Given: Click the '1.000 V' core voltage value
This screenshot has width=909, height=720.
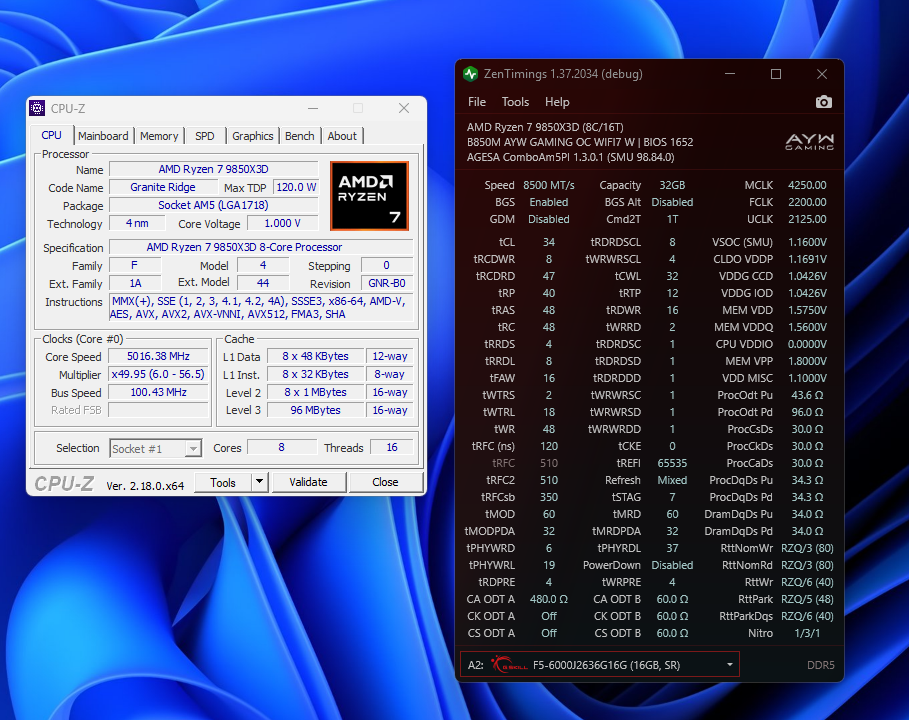Looking at the screenshot, I should click(x=282, y=223).
